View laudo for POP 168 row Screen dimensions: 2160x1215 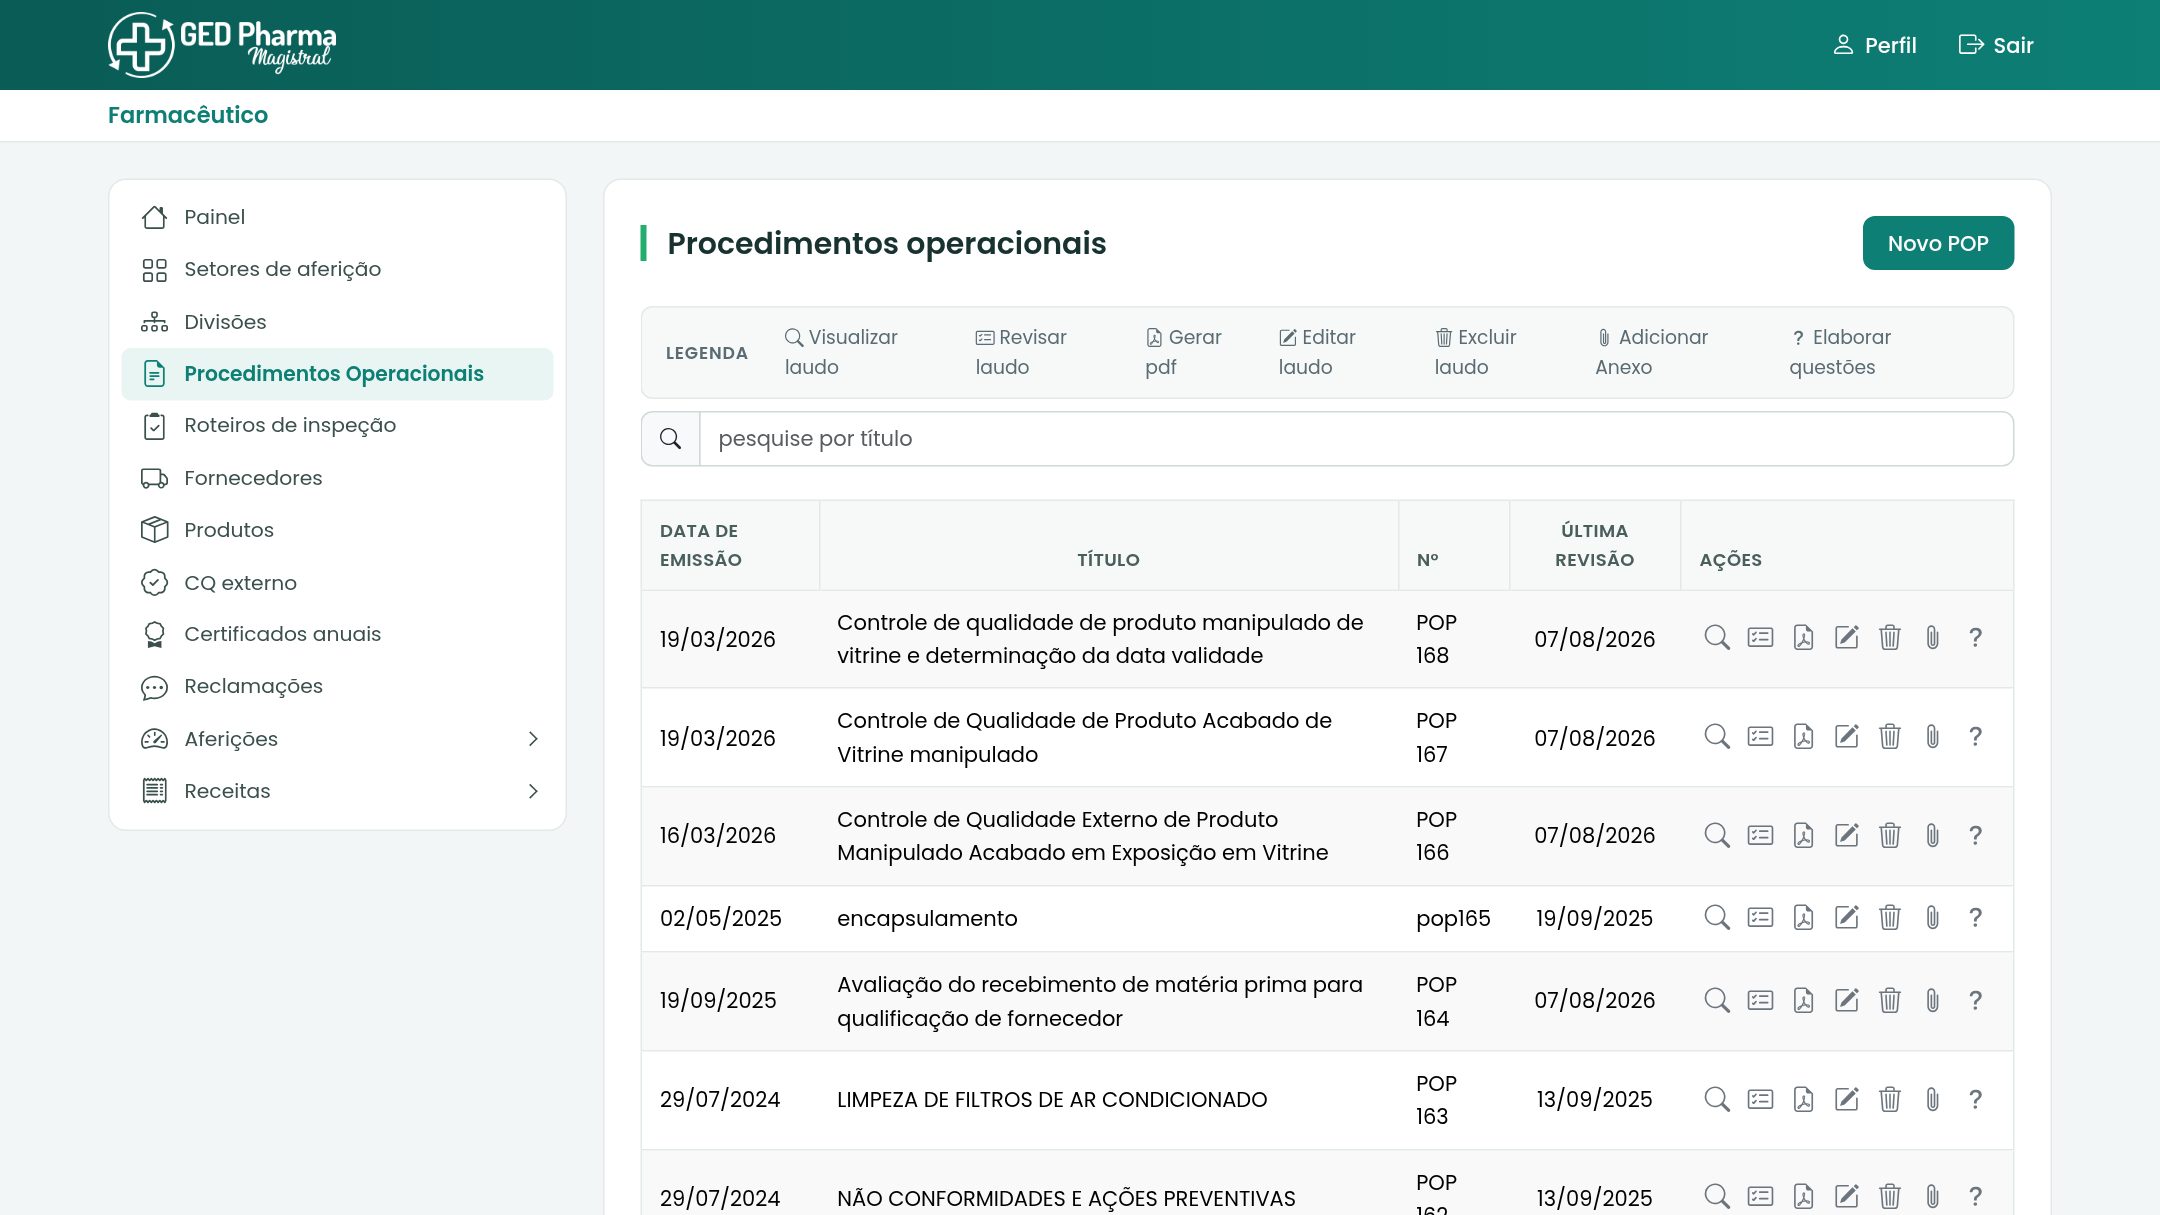click(1717, 638)
